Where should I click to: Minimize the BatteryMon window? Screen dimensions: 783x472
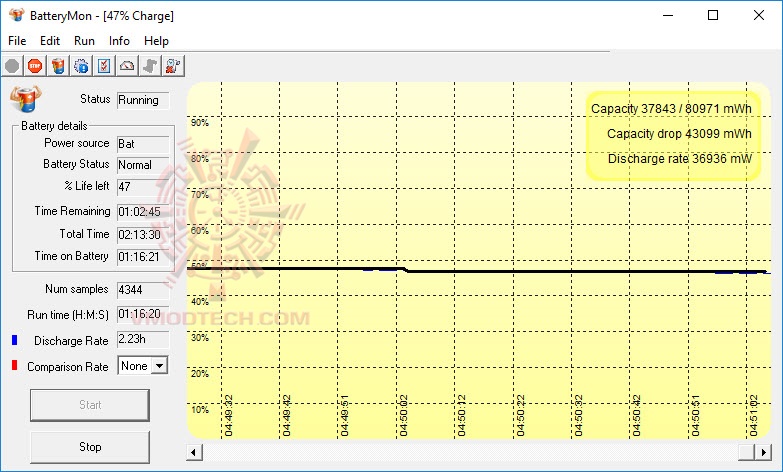(x=668, y=15)
